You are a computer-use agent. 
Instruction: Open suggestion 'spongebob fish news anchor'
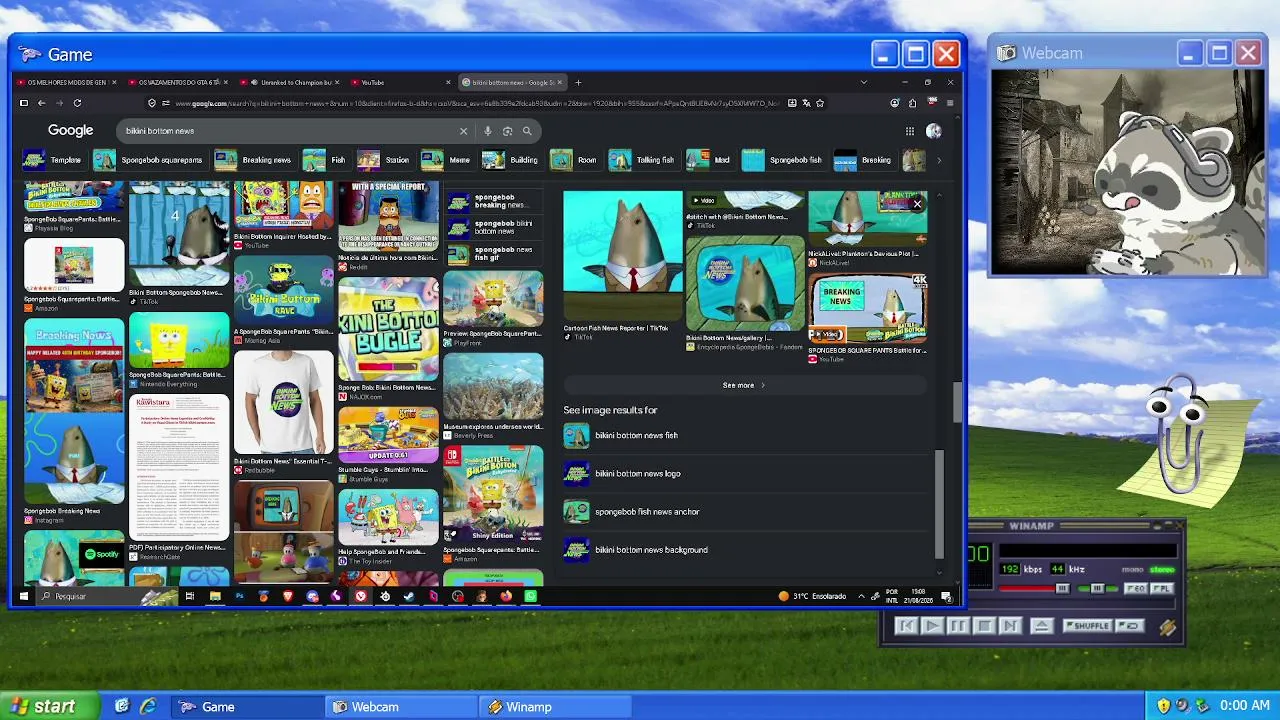(x=746, y=512)
